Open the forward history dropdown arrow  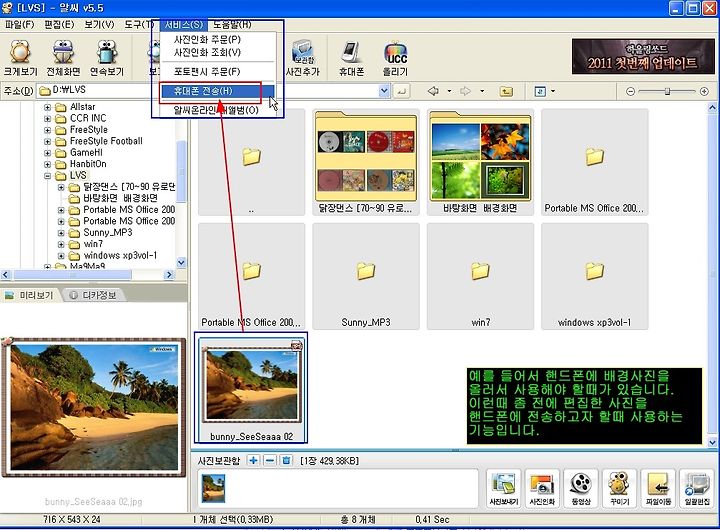click(x=482, y=91)
